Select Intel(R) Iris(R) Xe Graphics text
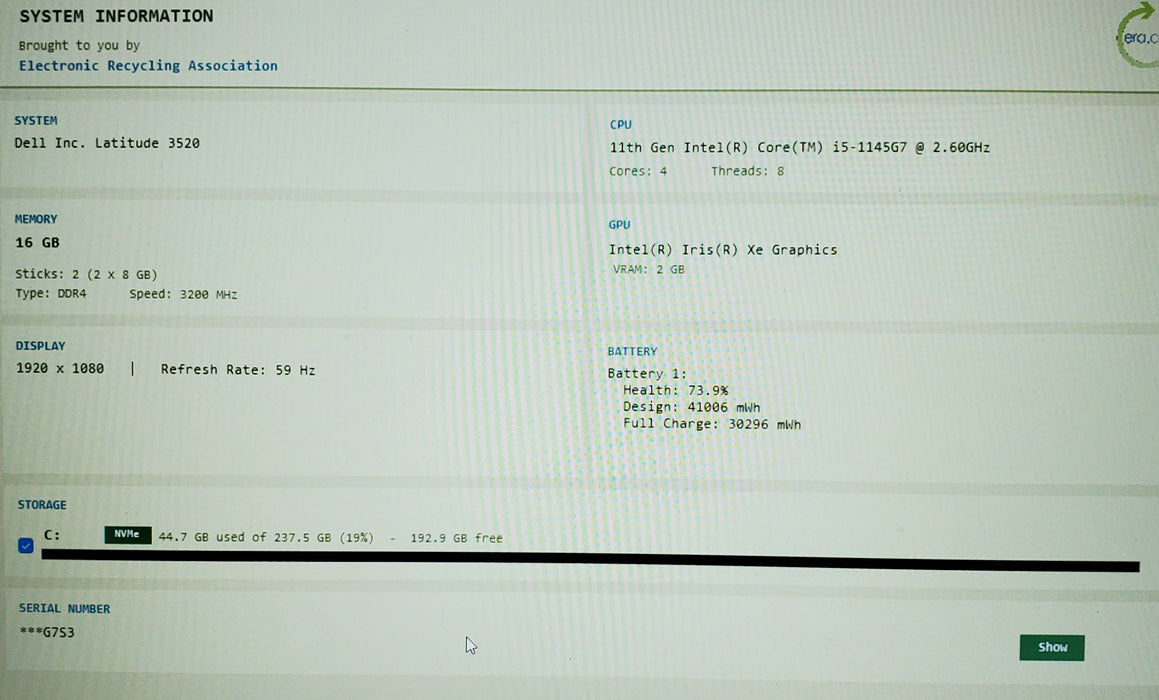The height and width of the screenshot is (700, 1159). (723, 250)
